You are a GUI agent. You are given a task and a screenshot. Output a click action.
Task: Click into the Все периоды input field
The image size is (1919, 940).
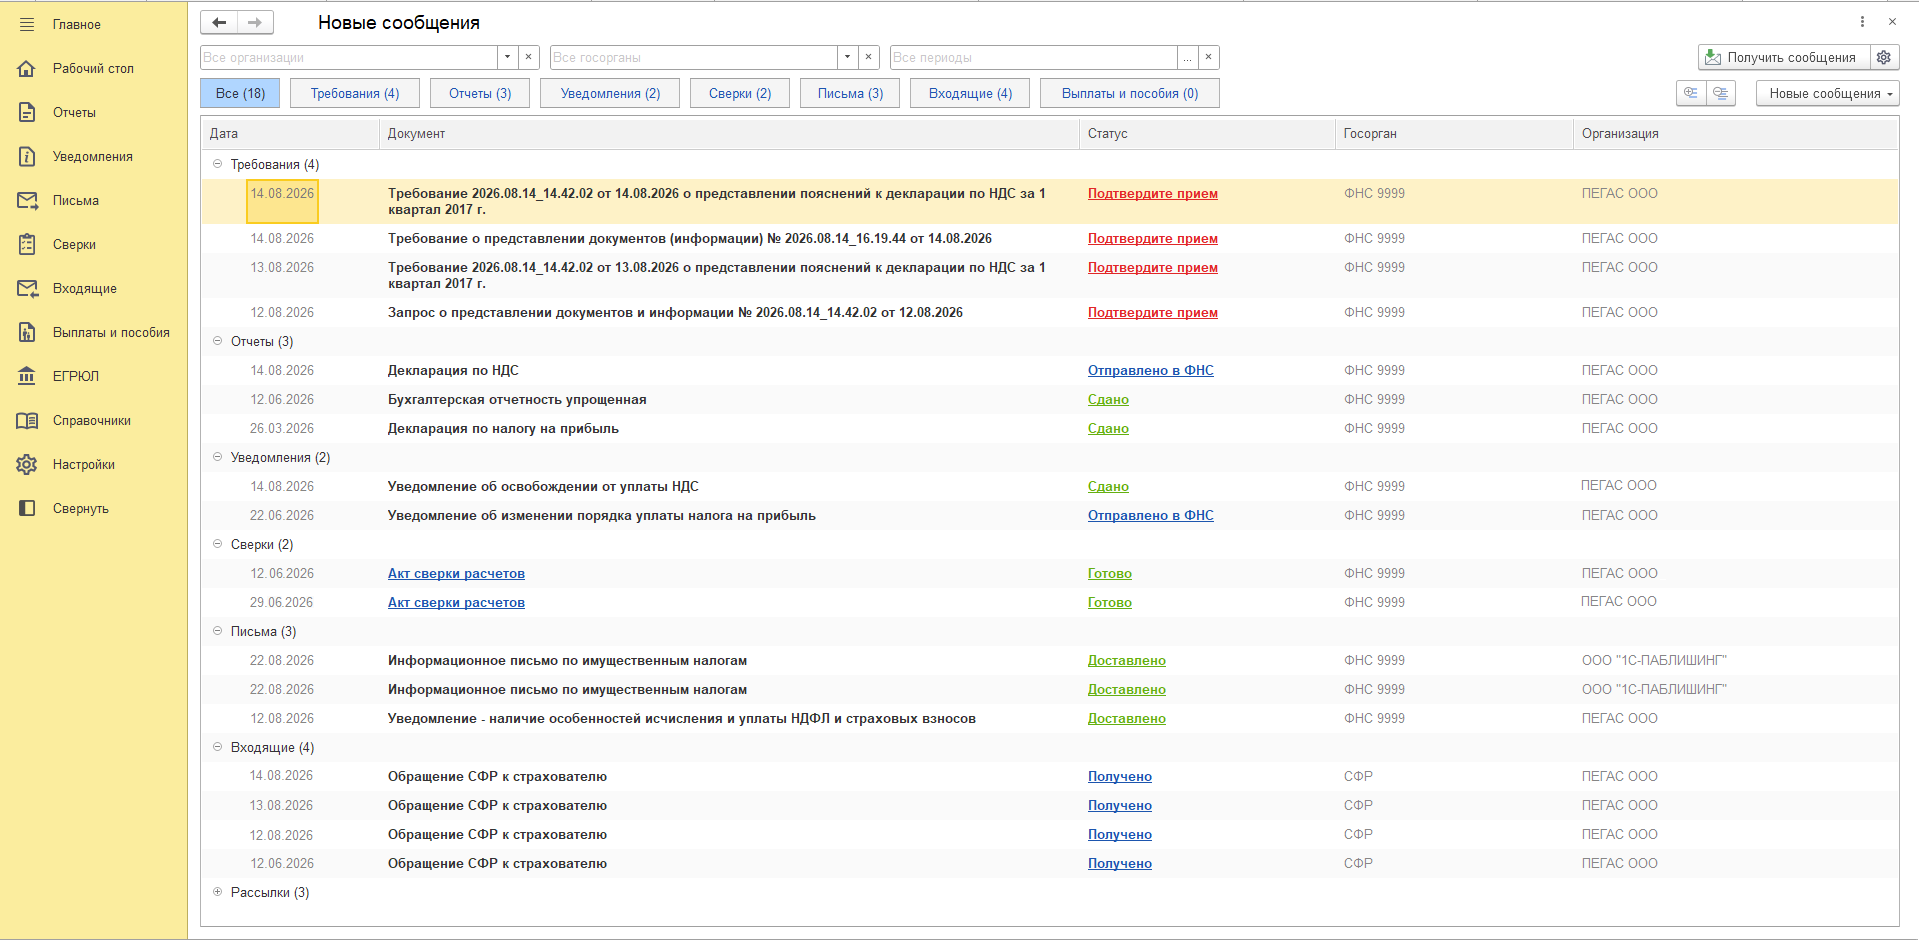1033,57
